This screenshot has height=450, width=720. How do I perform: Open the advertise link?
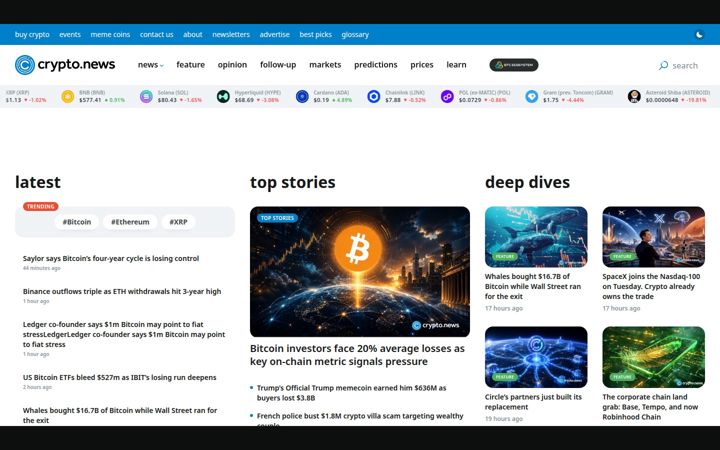[x=275, y=34]
